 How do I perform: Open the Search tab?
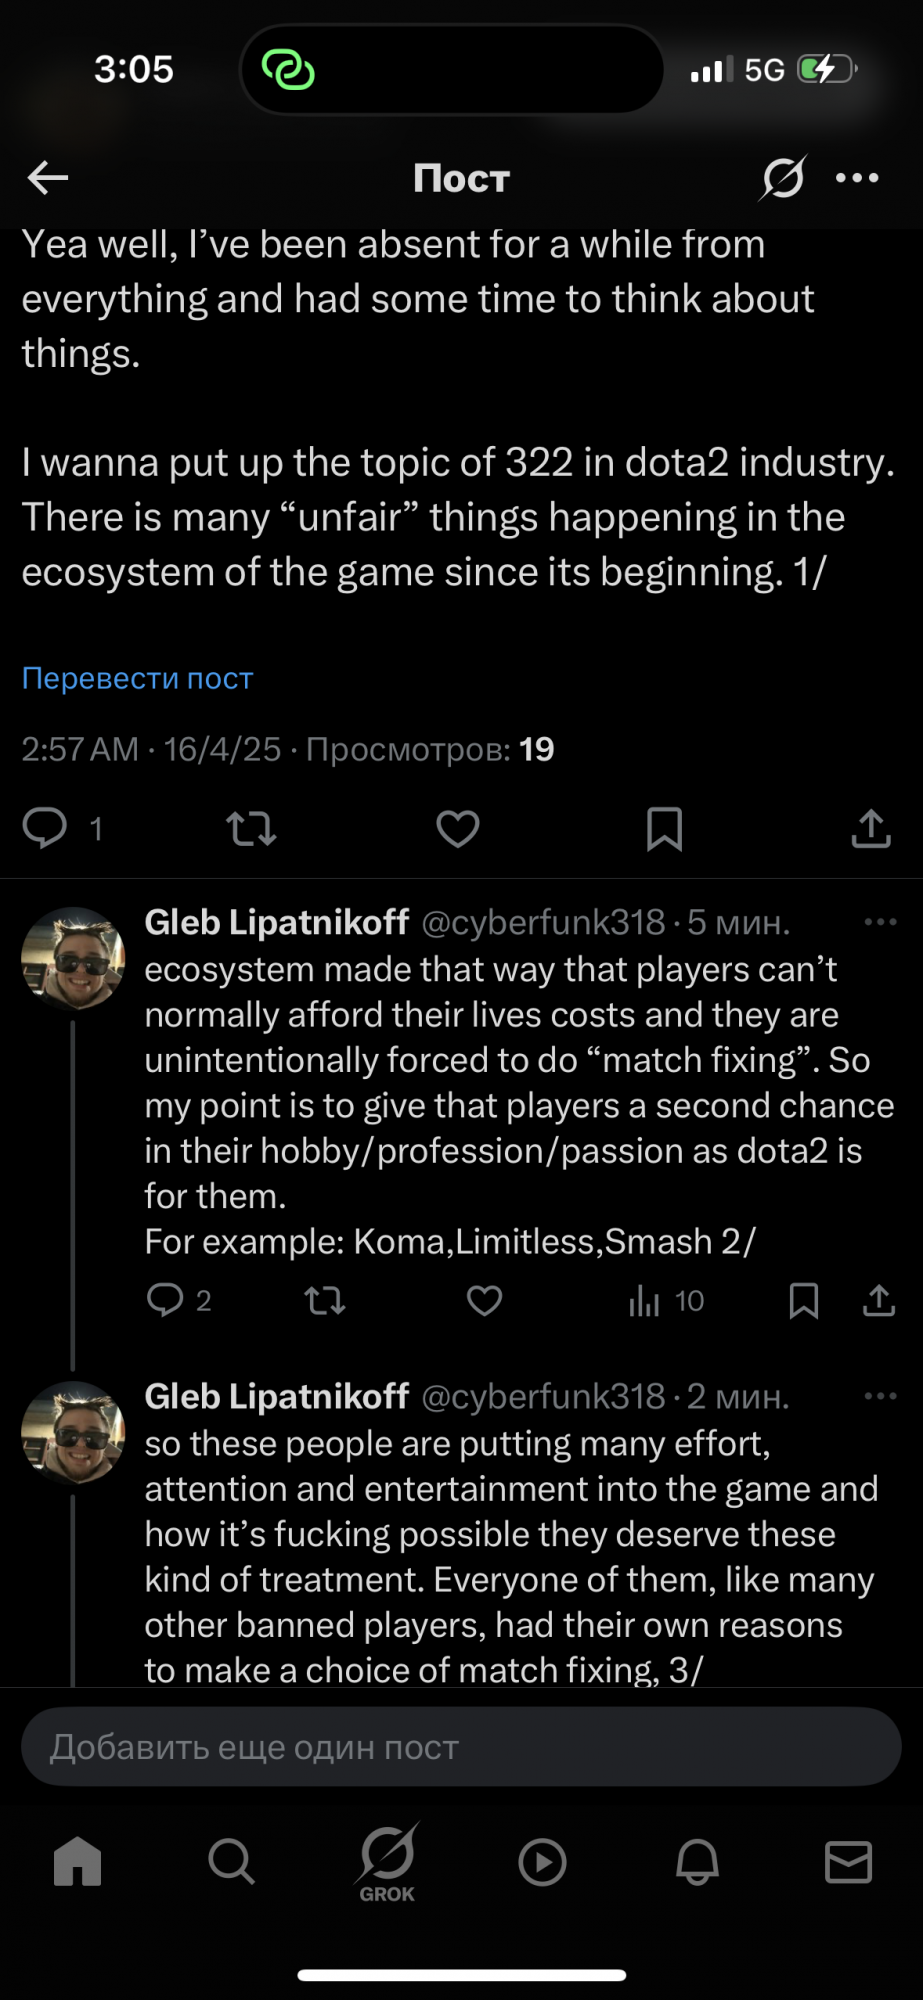pos(232,1862)
